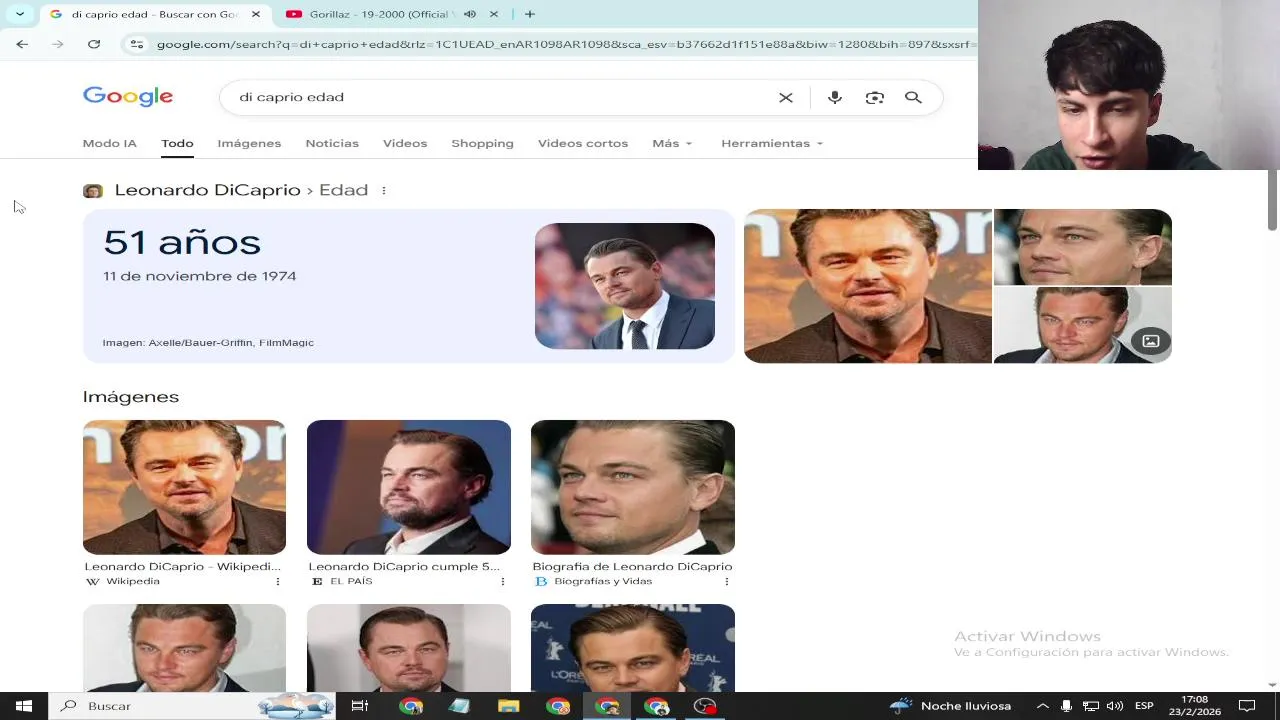Open the EL PAÍS DiCaprio image result
Image resolution: width=1280 pixels, height=720 pixels.
[x=409, y=487]
